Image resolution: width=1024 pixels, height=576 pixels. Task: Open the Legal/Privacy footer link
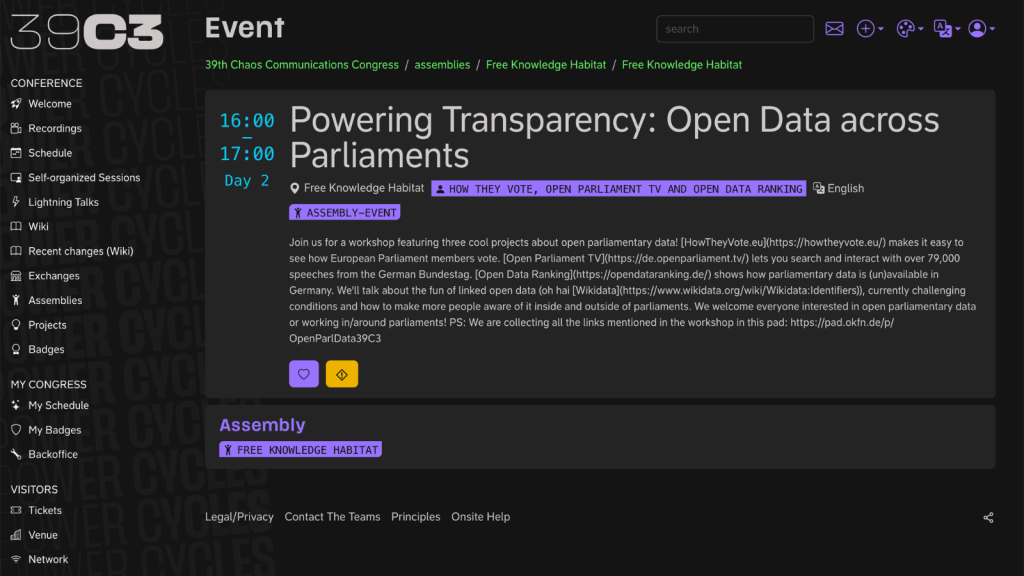pyautogui.click(x=239, y=517)
